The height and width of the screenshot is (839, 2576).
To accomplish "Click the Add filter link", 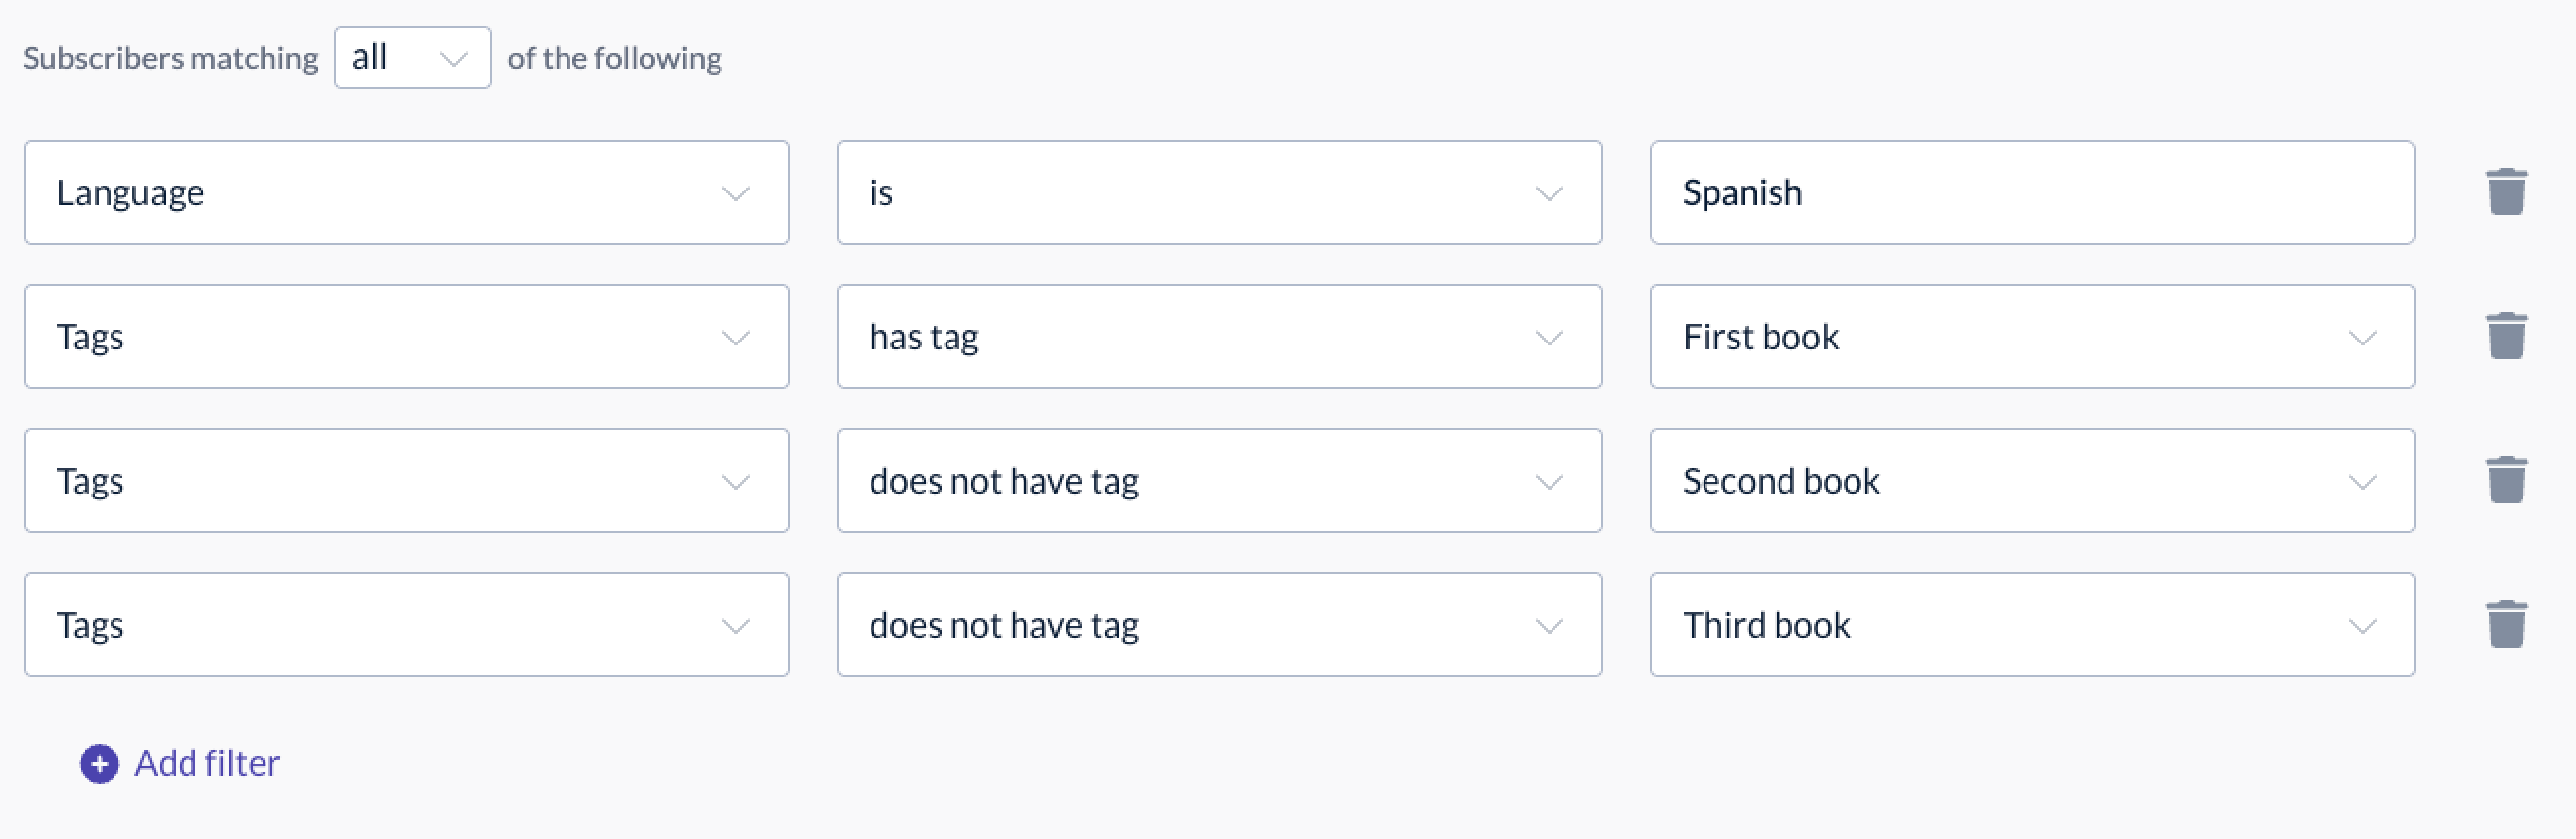I will click(207, 764).
